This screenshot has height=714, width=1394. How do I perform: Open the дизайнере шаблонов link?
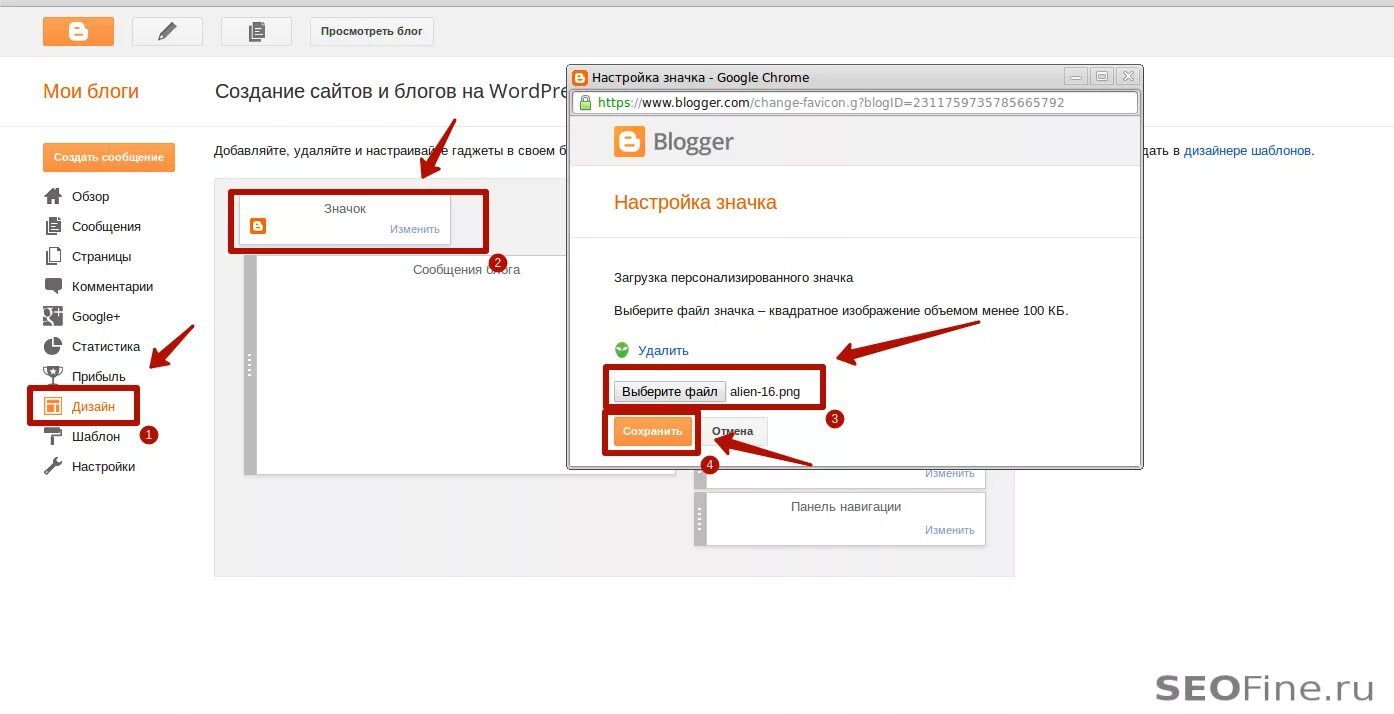tap(1248, 151)
